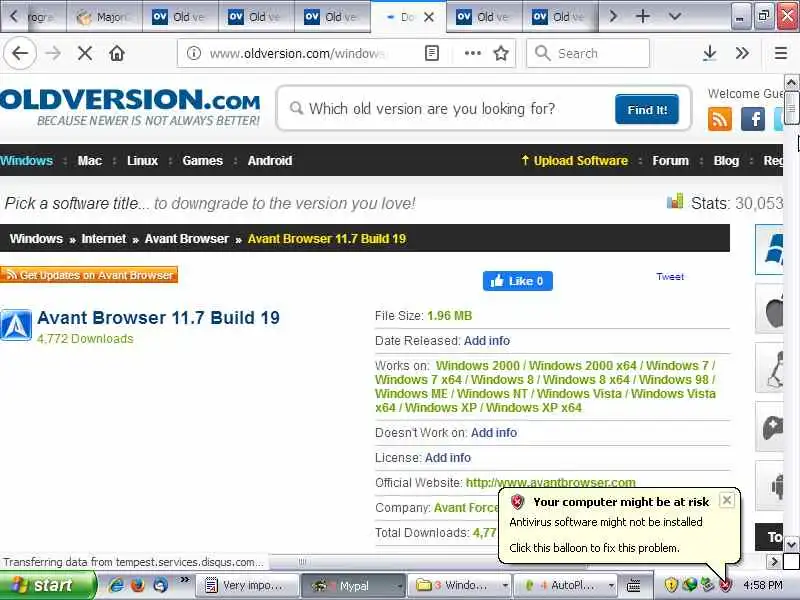List all tabs dropdown arrow
800x600 pixels.
pyautogui.click(x=674, y=16)
